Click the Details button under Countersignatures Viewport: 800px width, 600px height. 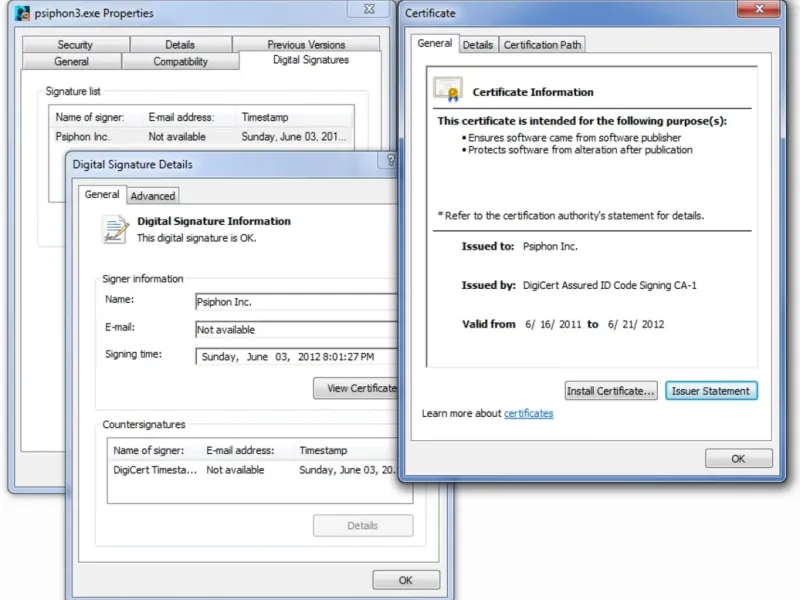pos(363,526)
